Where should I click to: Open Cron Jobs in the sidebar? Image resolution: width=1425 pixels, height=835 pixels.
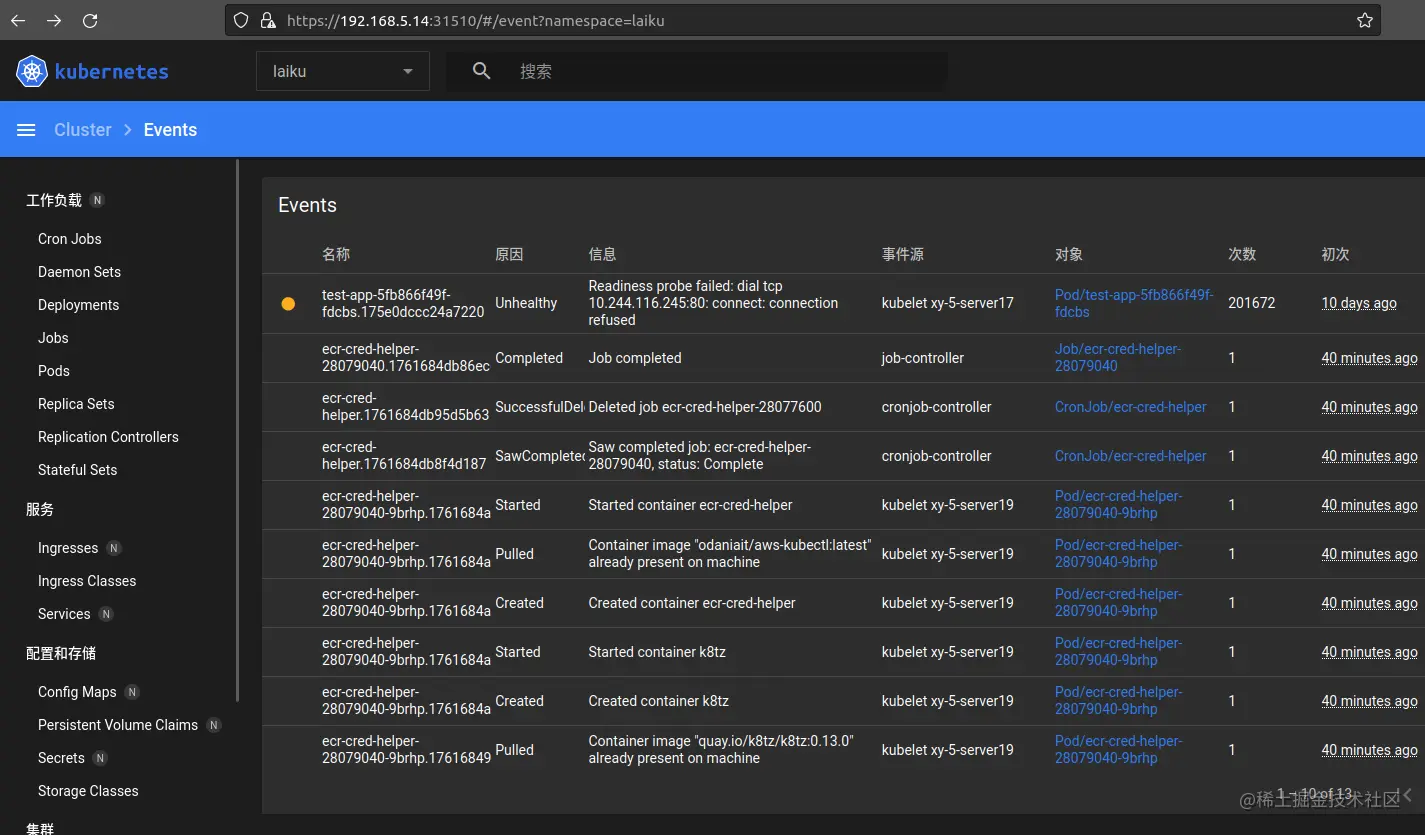pyautogui.click(x=70, y=239)
